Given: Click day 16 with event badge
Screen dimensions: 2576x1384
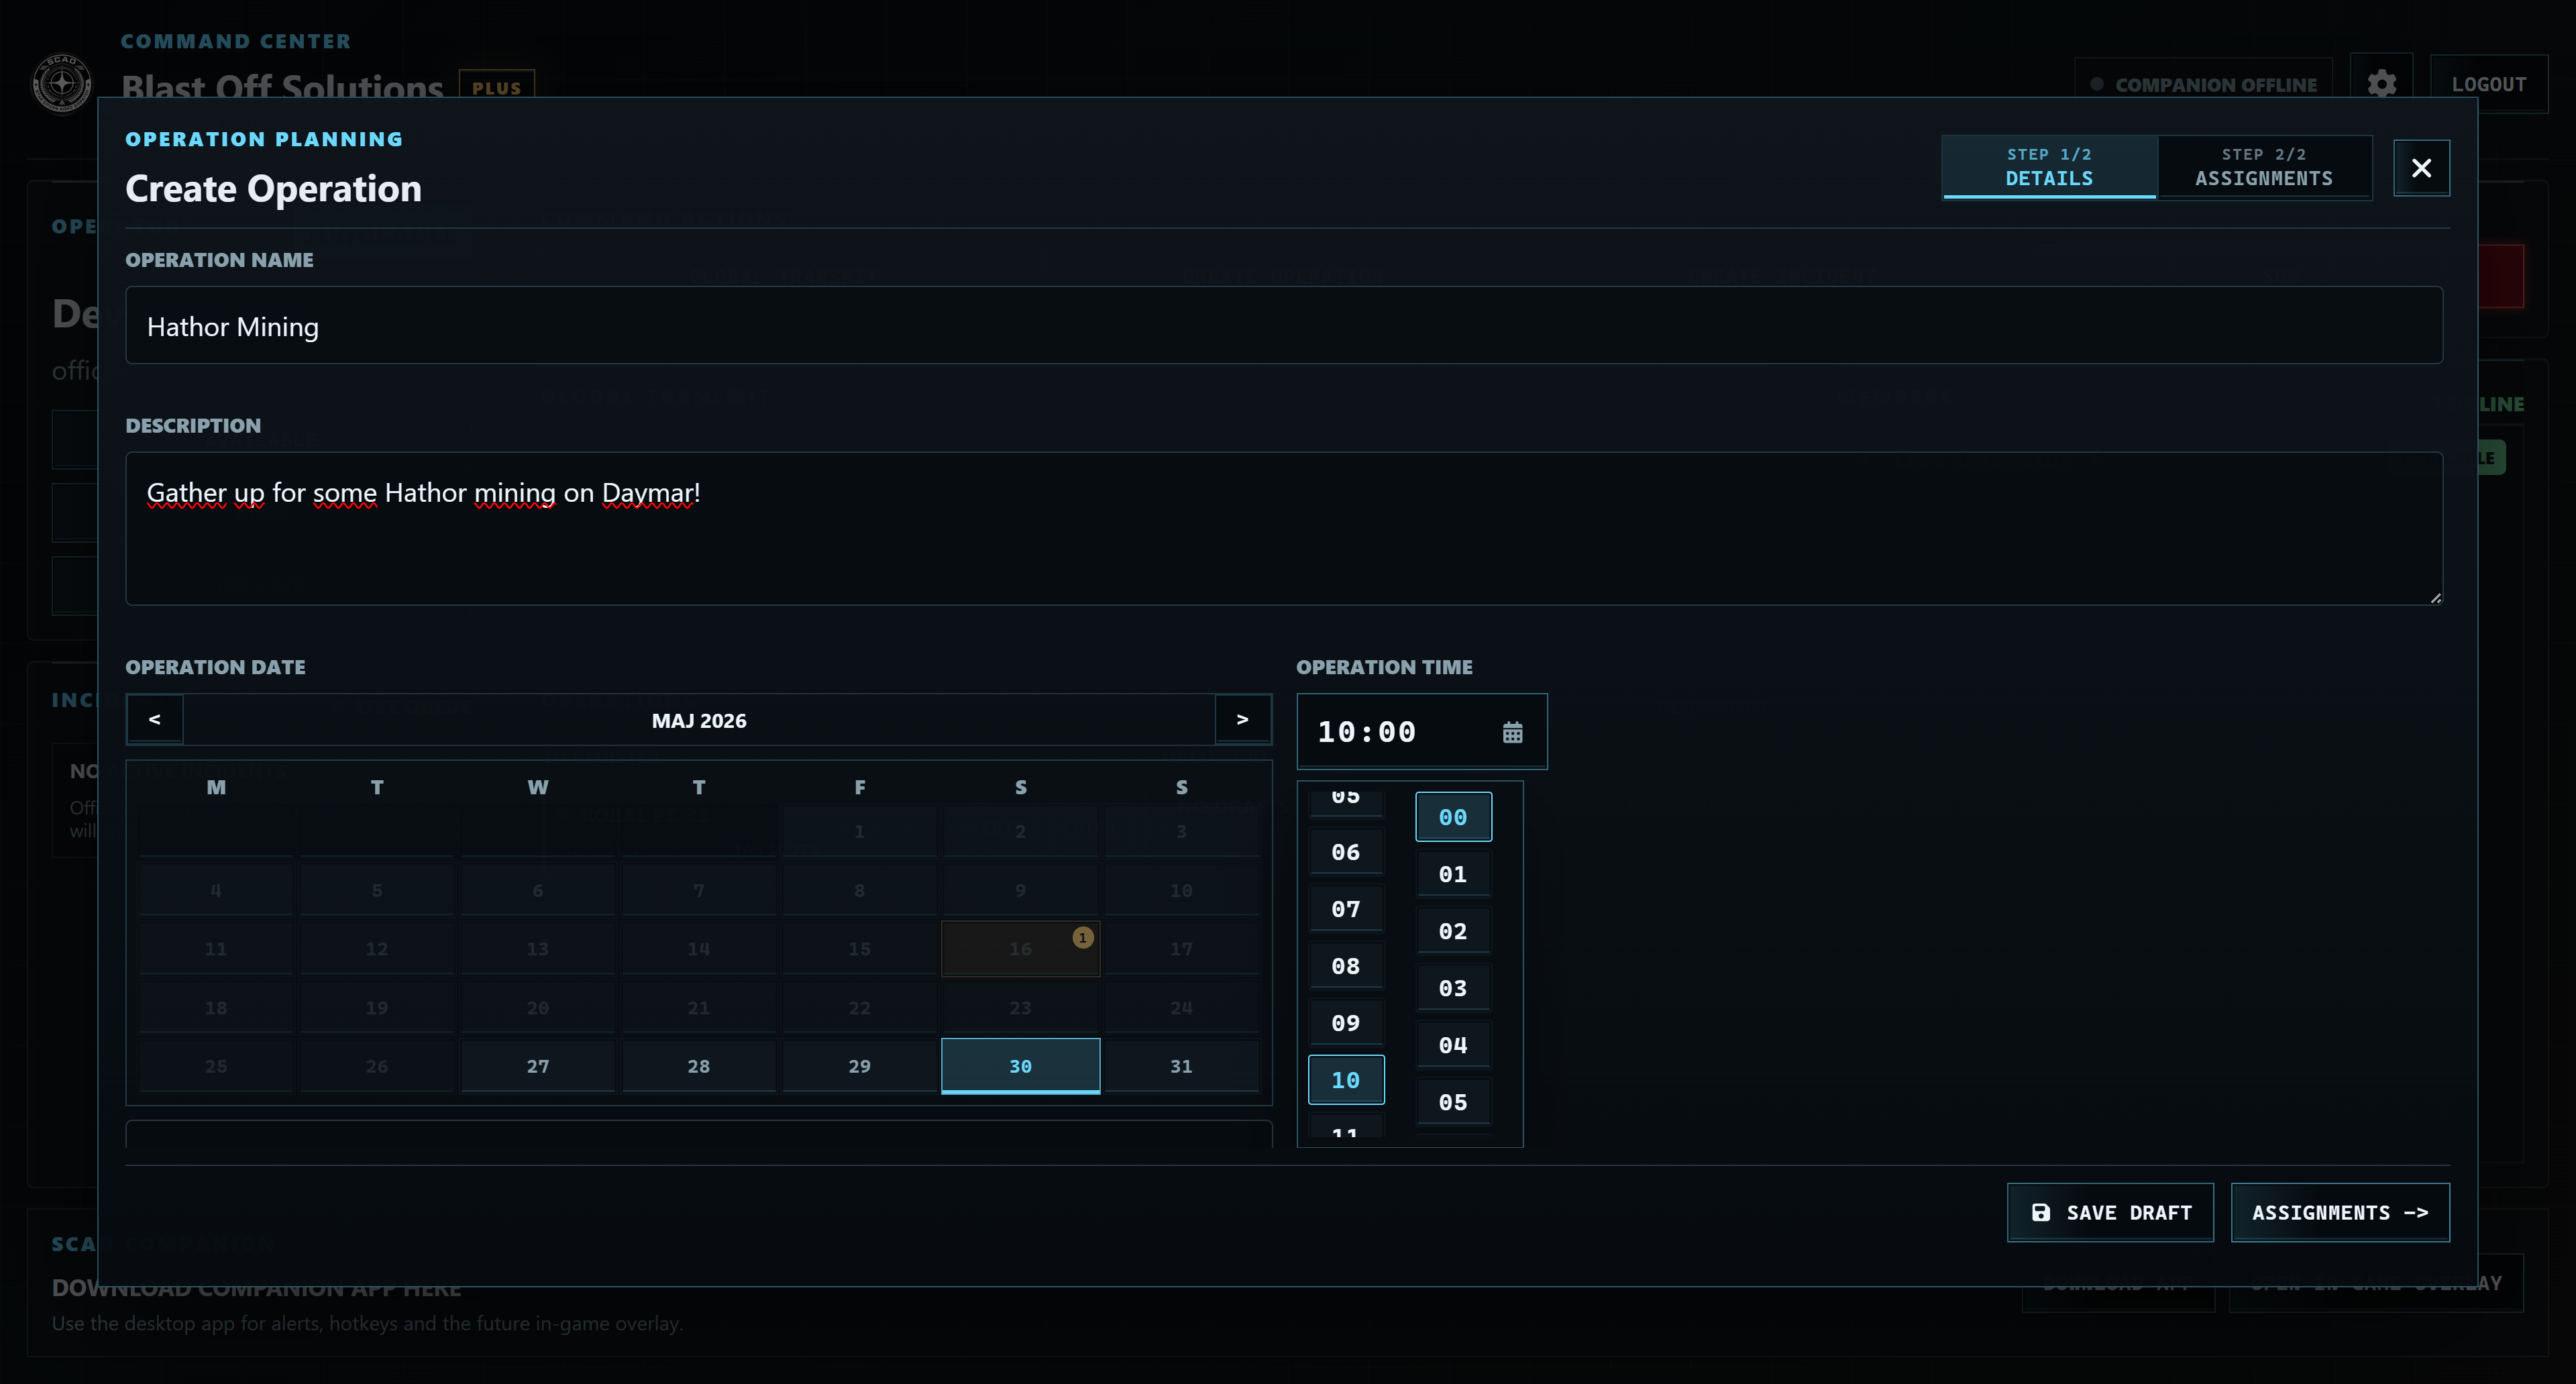Looking at the screenshot, I should (x=1020, y=948).
